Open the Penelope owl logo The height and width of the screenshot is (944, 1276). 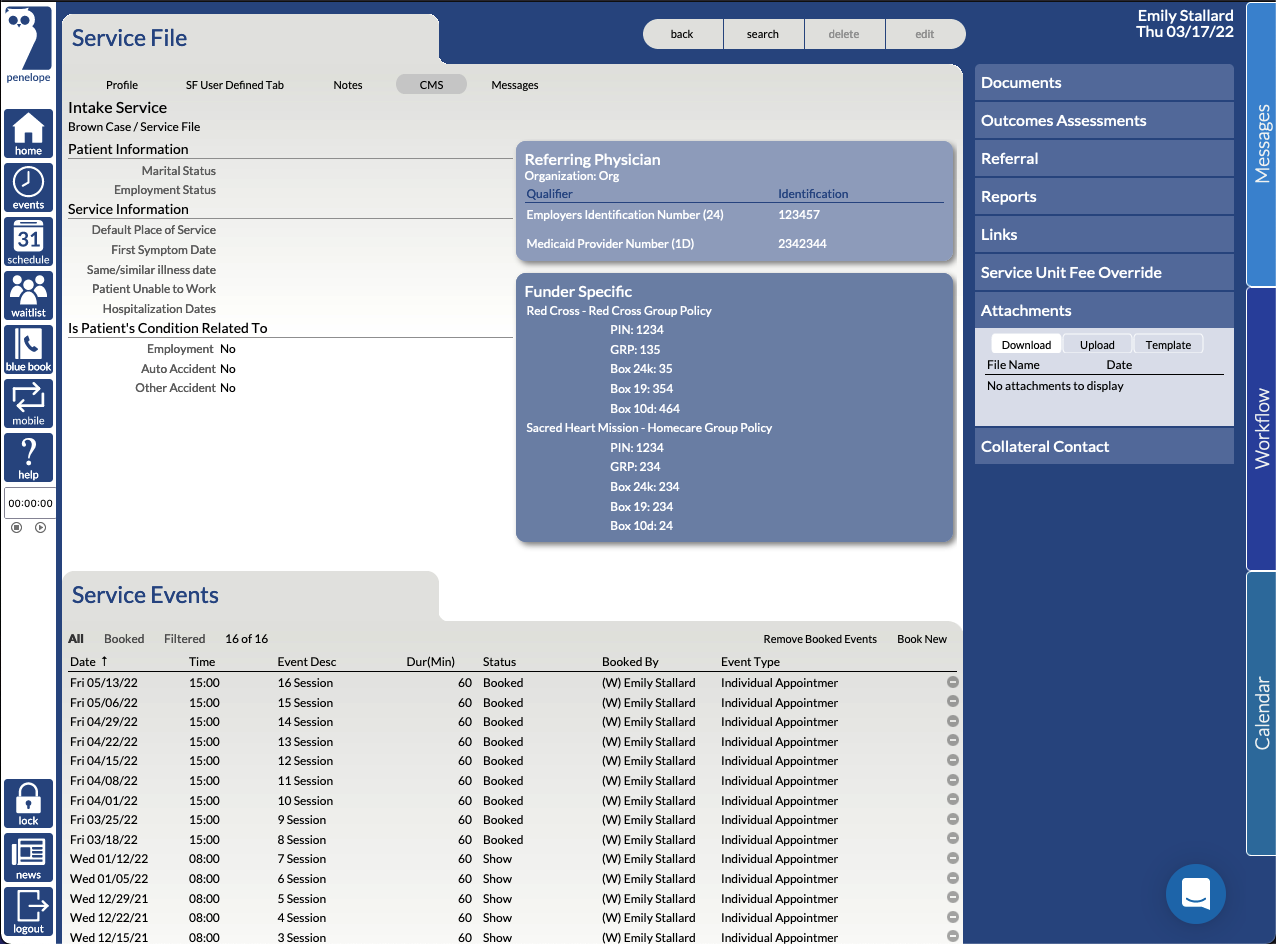29,45
